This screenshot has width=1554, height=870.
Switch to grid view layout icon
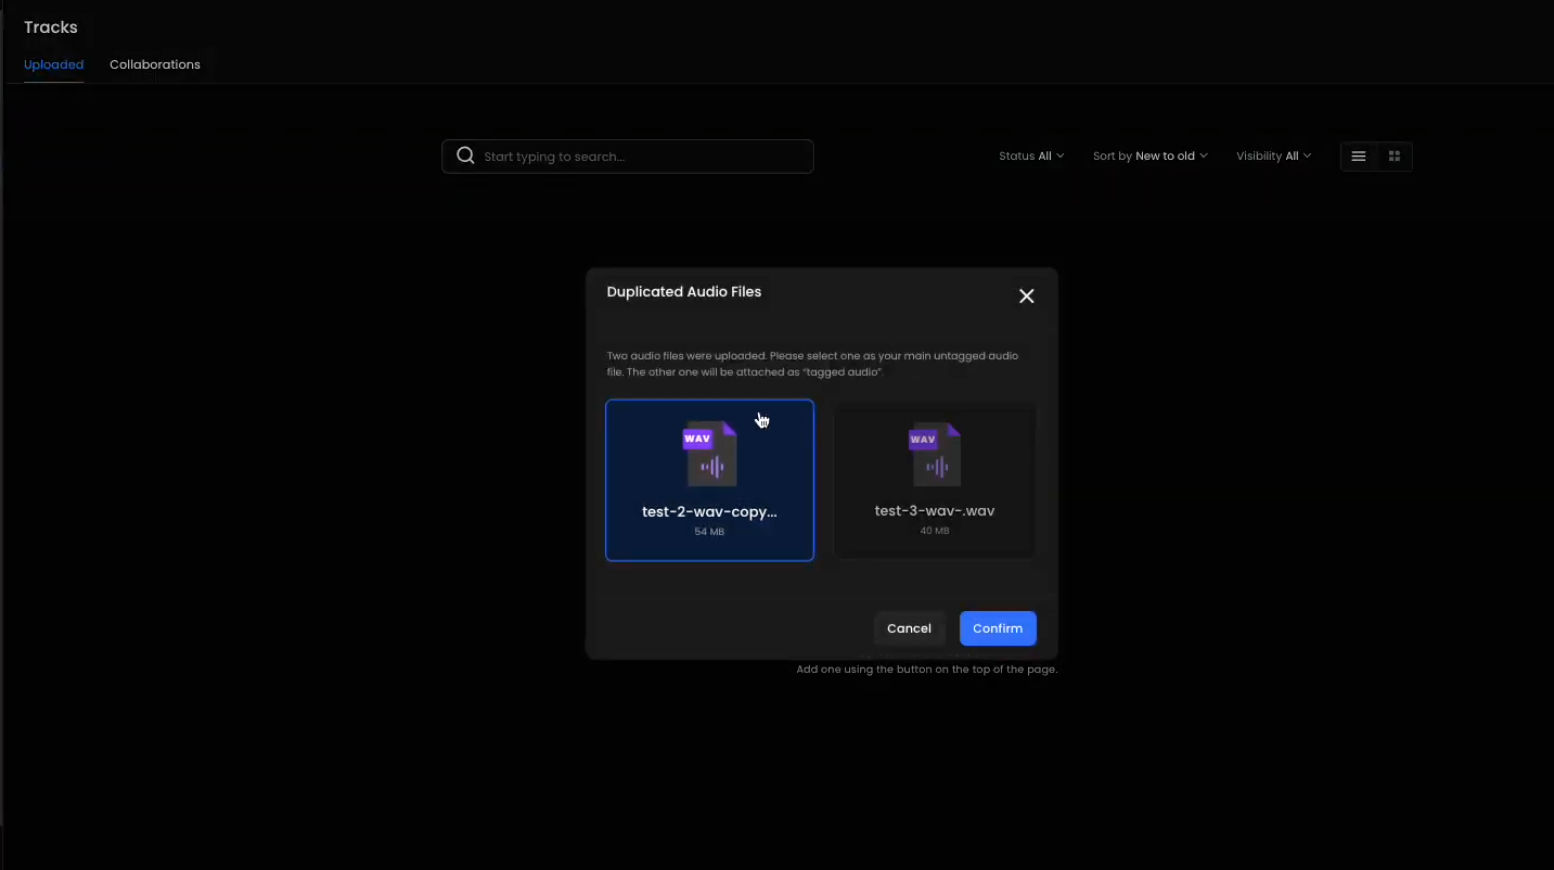click(x=1394, y=156)
